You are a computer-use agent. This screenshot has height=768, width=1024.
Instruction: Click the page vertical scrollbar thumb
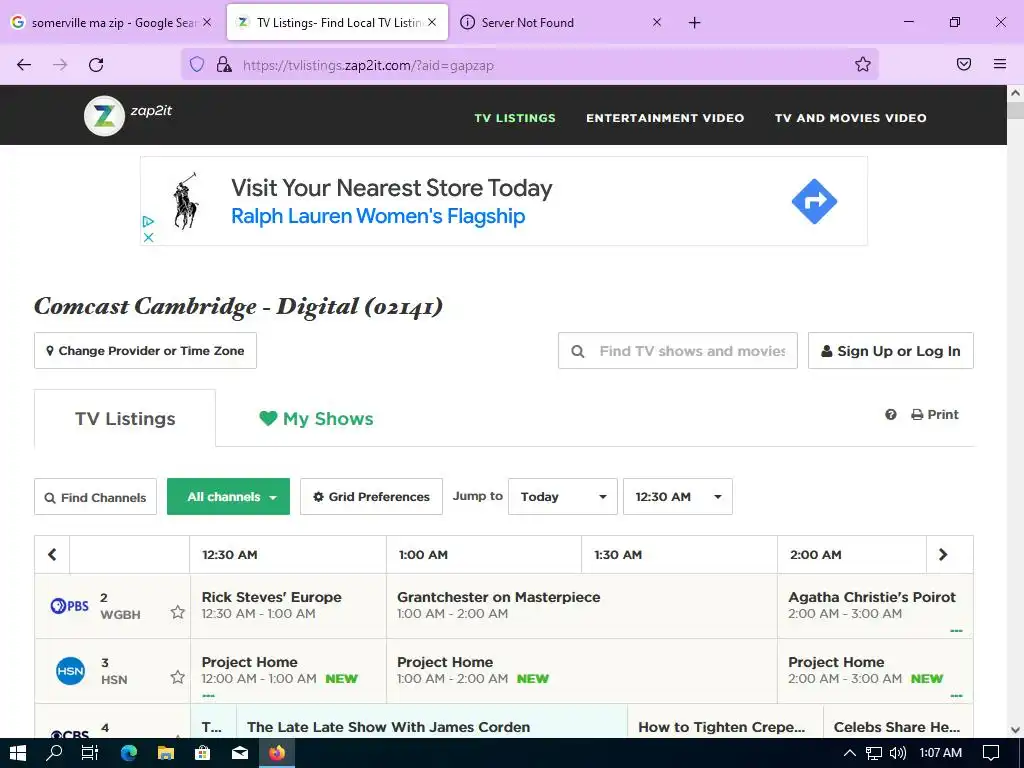[x=1015, y=109]
